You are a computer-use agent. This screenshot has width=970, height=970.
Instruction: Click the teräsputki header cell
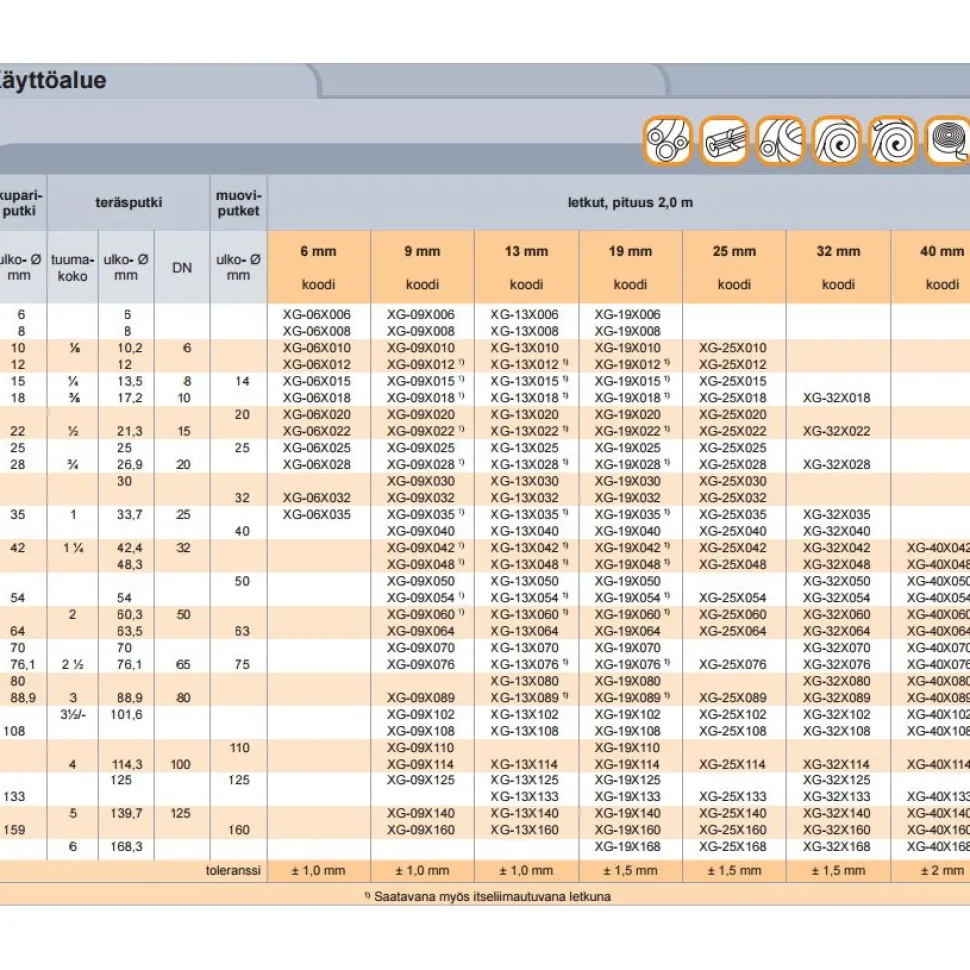129,202
